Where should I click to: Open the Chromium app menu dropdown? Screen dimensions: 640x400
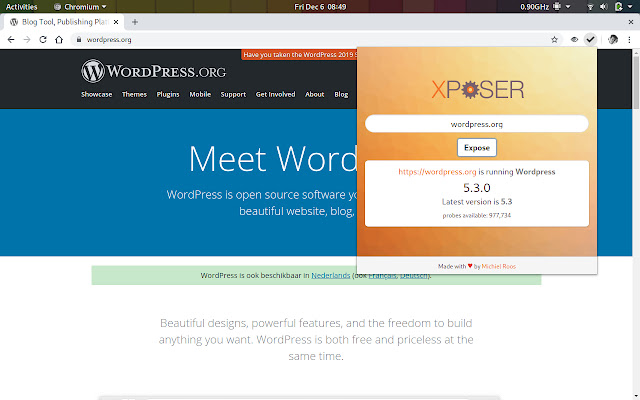(80, 7)
